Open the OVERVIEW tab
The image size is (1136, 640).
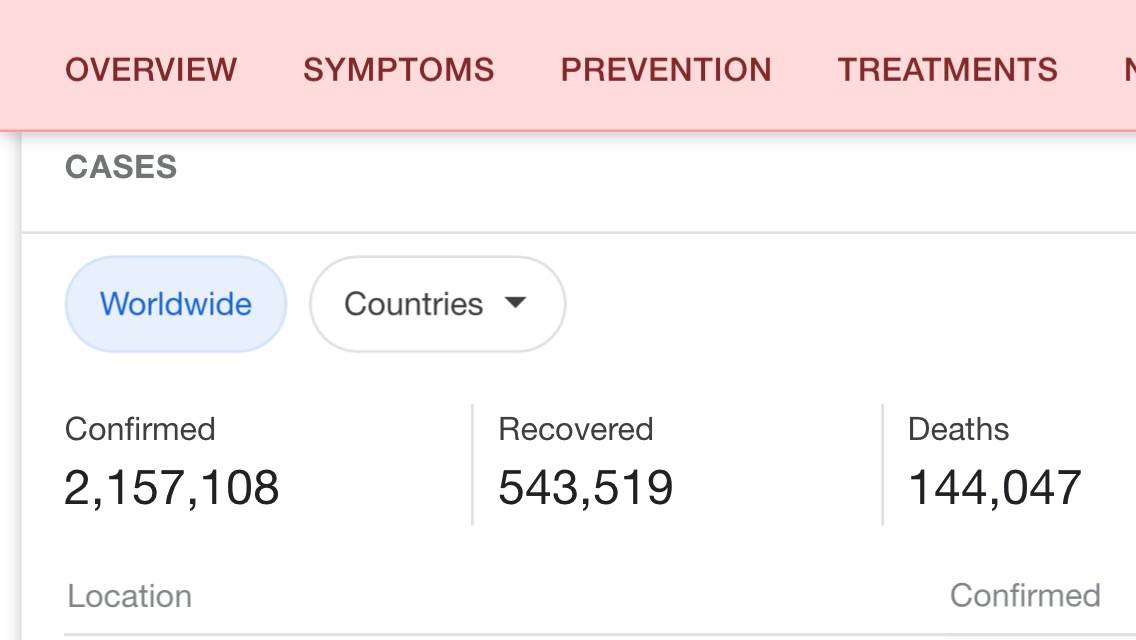tap(151, 70)
